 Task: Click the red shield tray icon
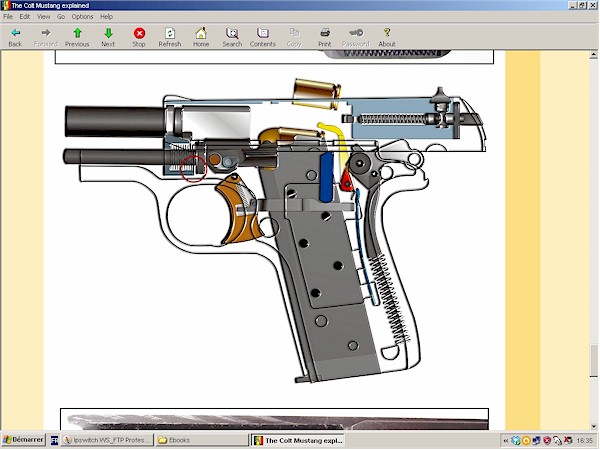(x=547, y=441)
